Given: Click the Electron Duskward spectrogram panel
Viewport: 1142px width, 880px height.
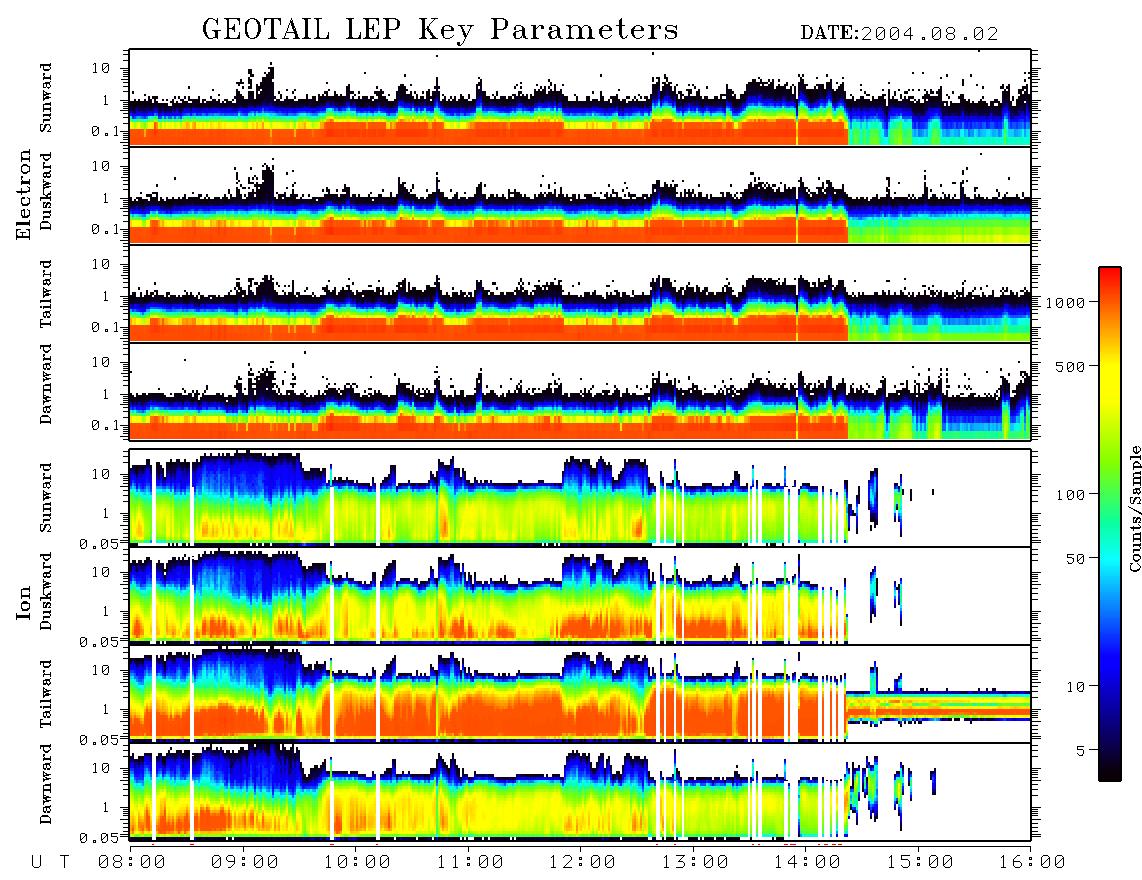Looking at the screenshot, I should point(580,195).
